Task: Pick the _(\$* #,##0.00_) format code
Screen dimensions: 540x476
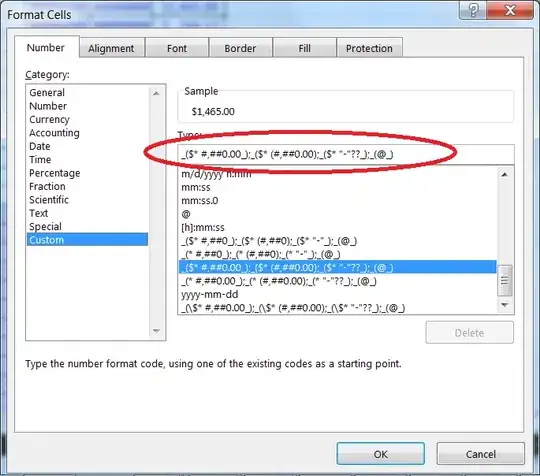Action: tap(338, 308)
